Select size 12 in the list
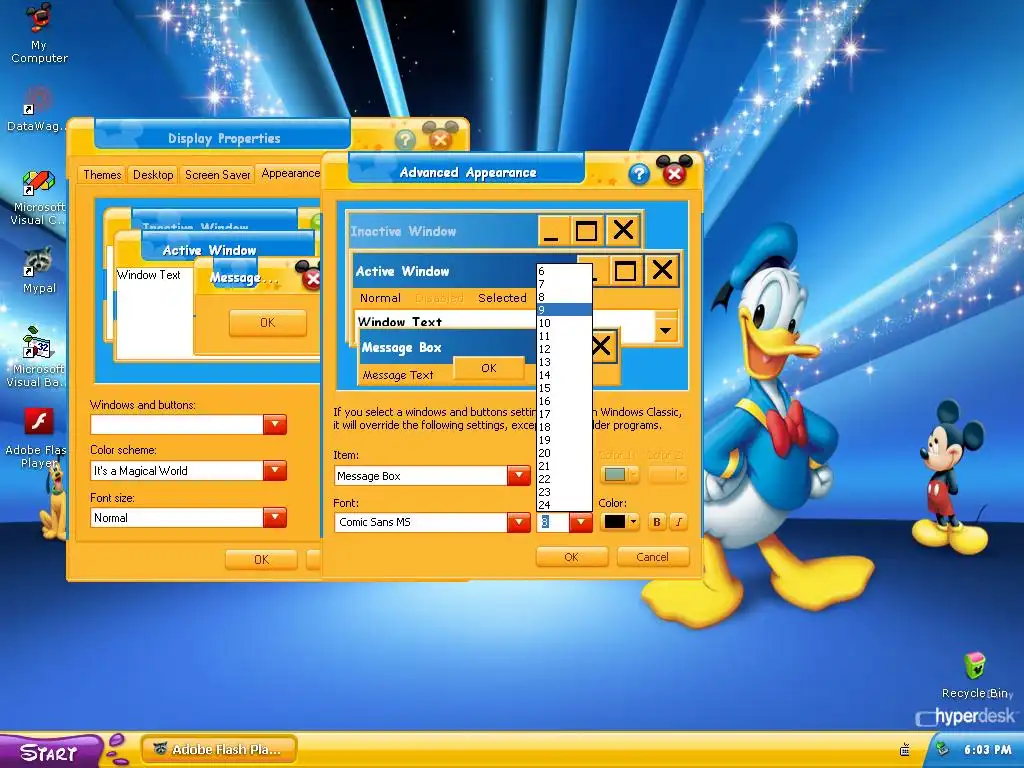 coord(564,349)
